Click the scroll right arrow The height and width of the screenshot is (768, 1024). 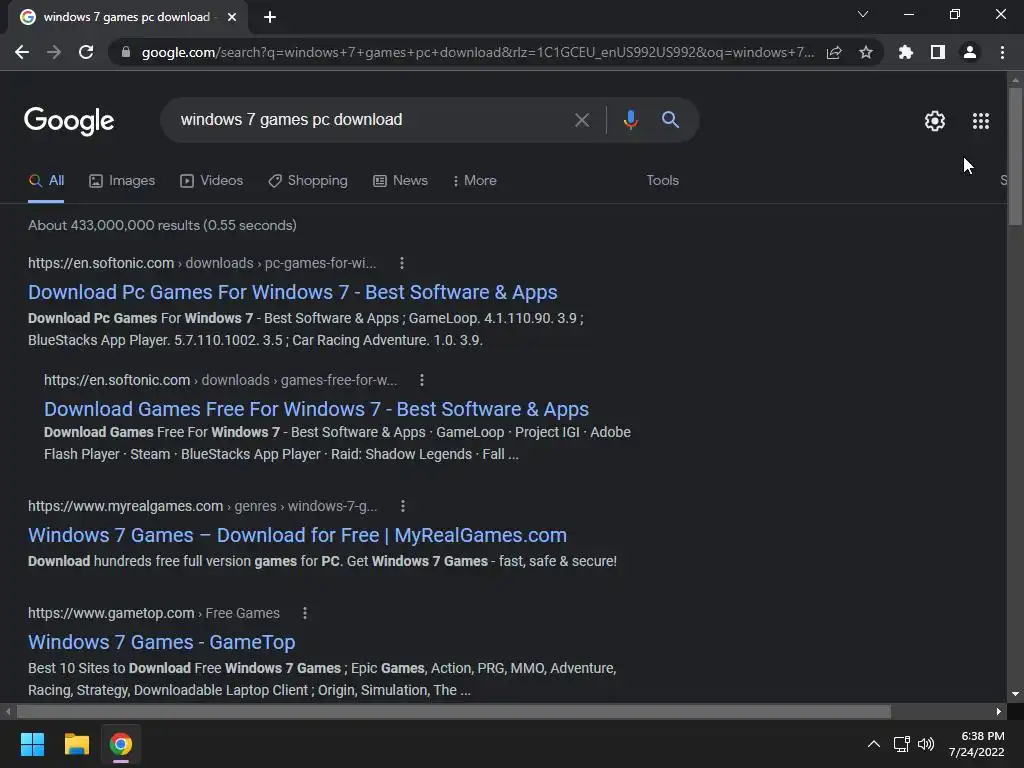[x=999, y=711]
